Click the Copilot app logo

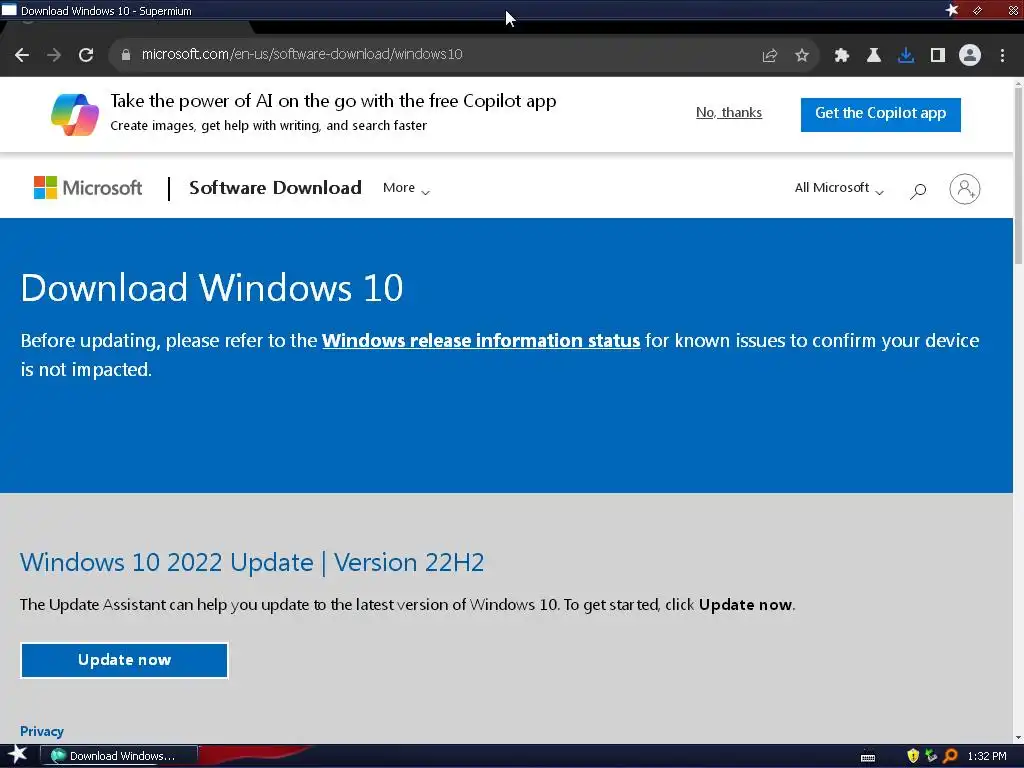[75, 114]
